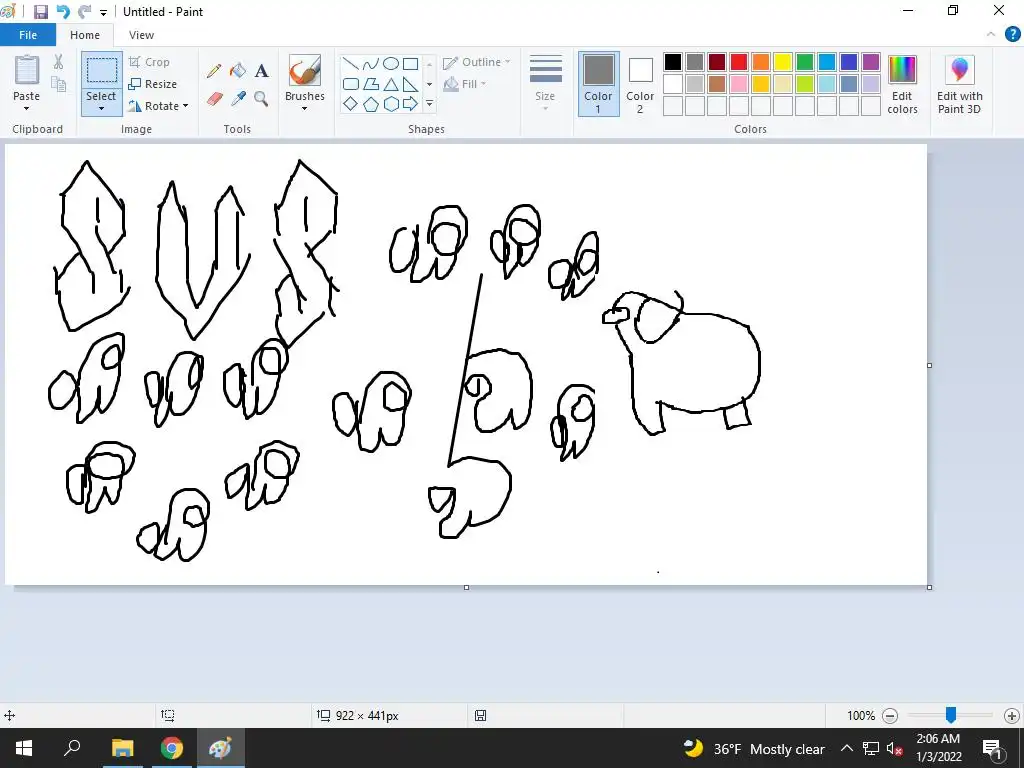
Task: Switch to the Home tab
Action: tap(85, 35)
